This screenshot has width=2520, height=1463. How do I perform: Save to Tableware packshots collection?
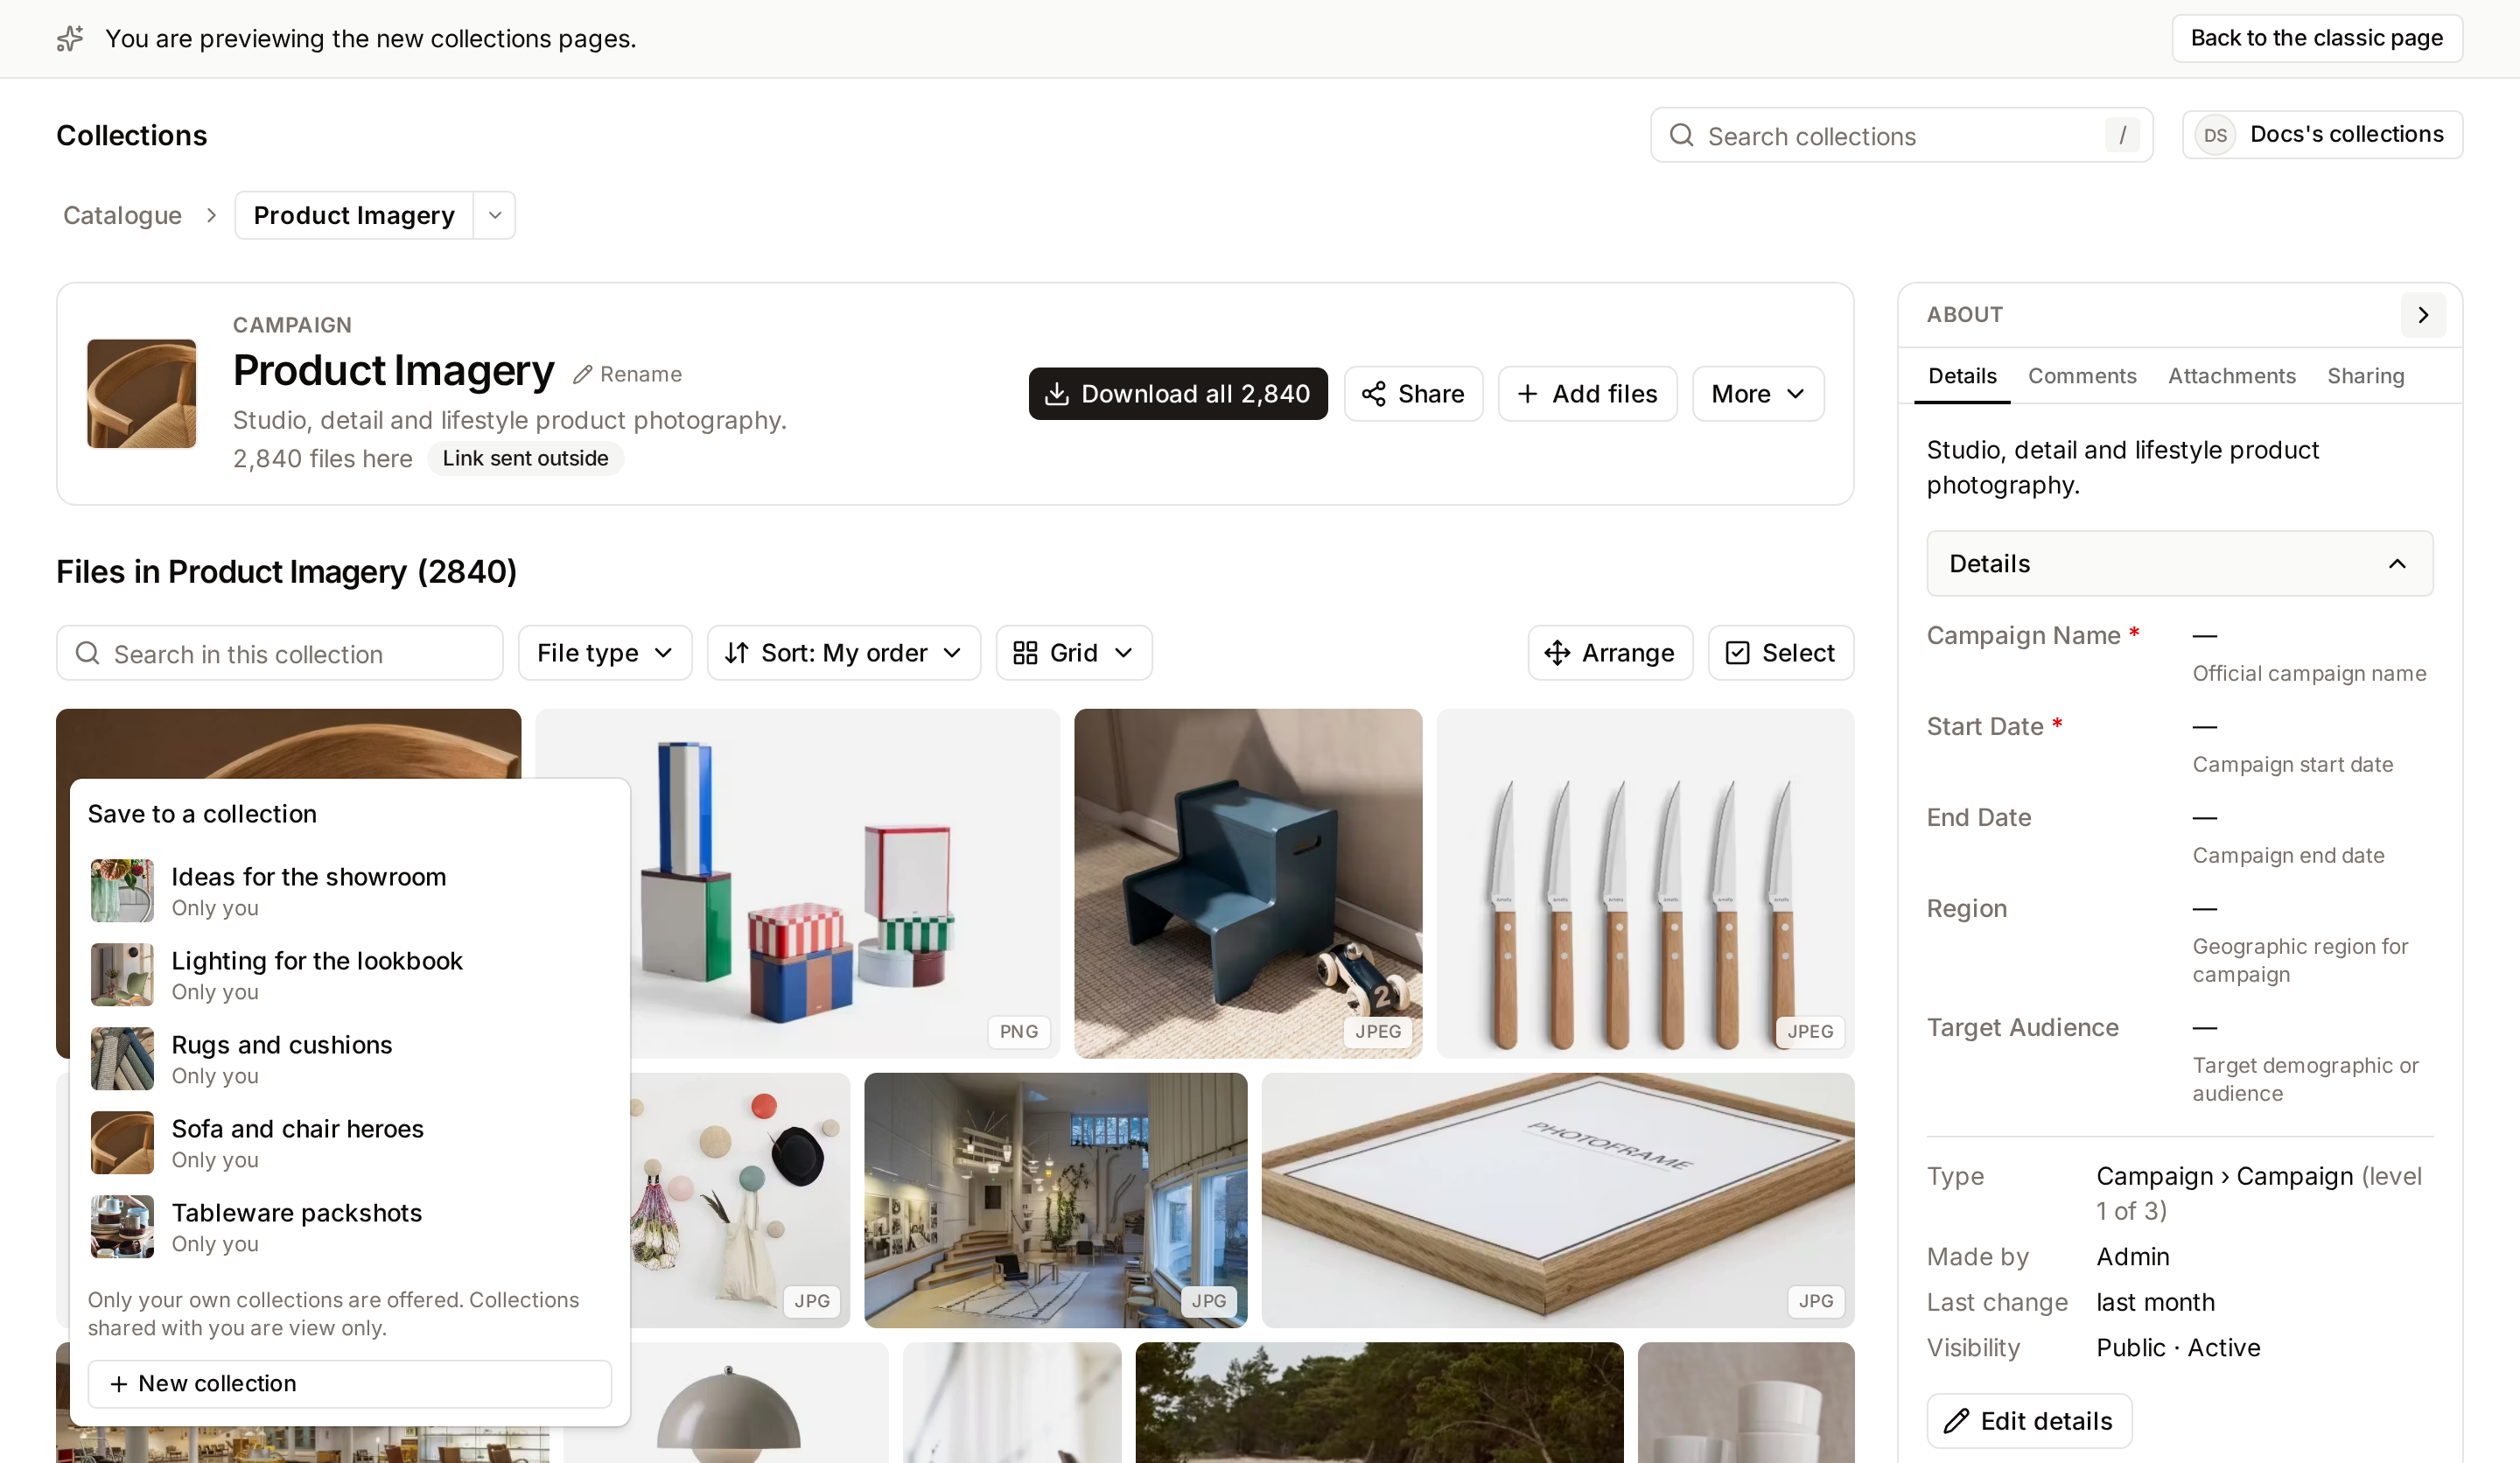click(x=350, y=1226)
